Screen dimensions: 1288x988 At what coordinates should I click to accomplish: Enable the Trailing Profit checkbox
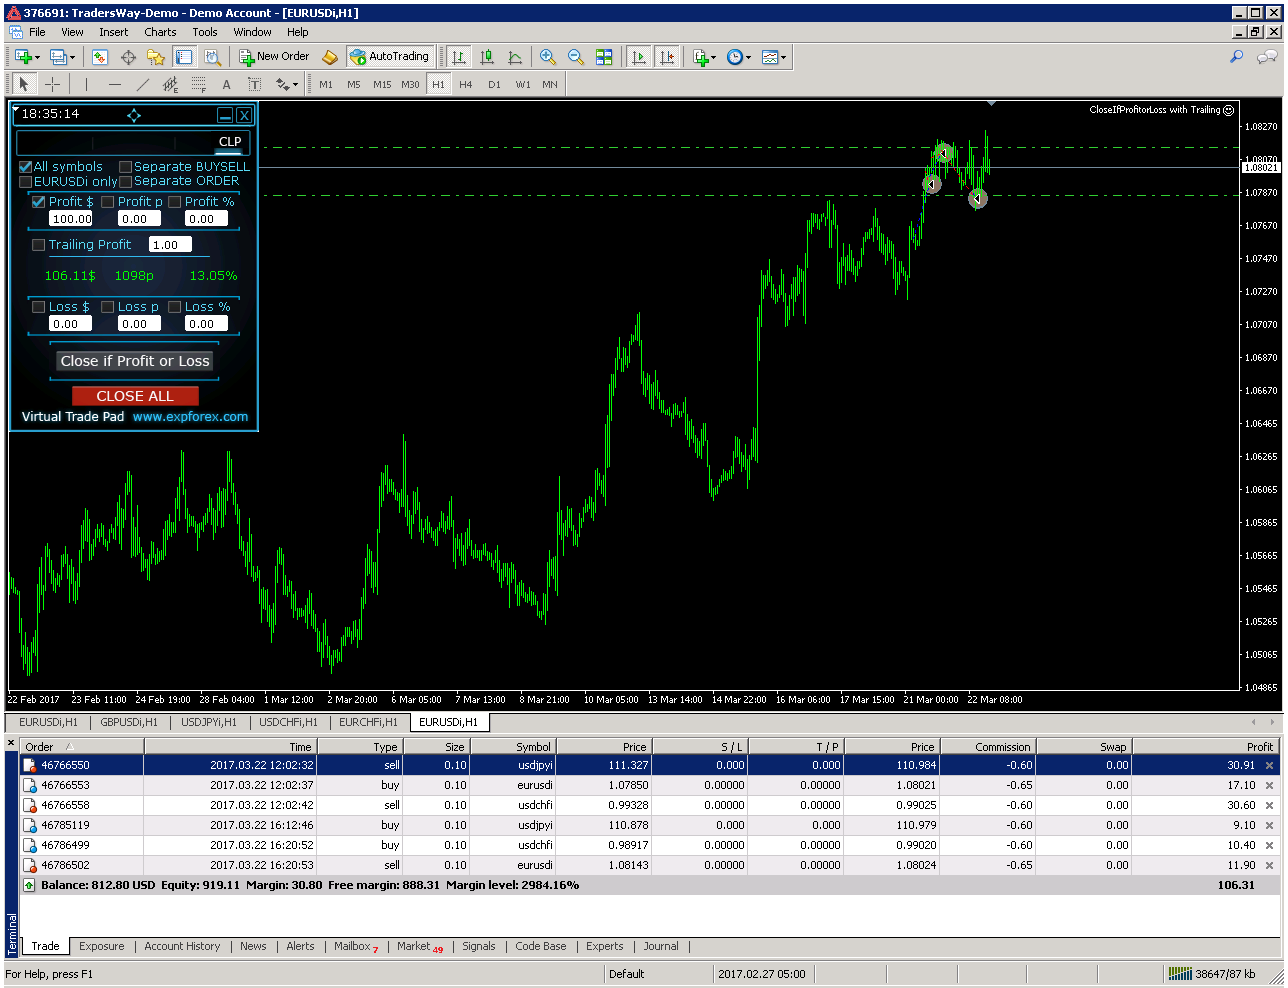[39, 245]
